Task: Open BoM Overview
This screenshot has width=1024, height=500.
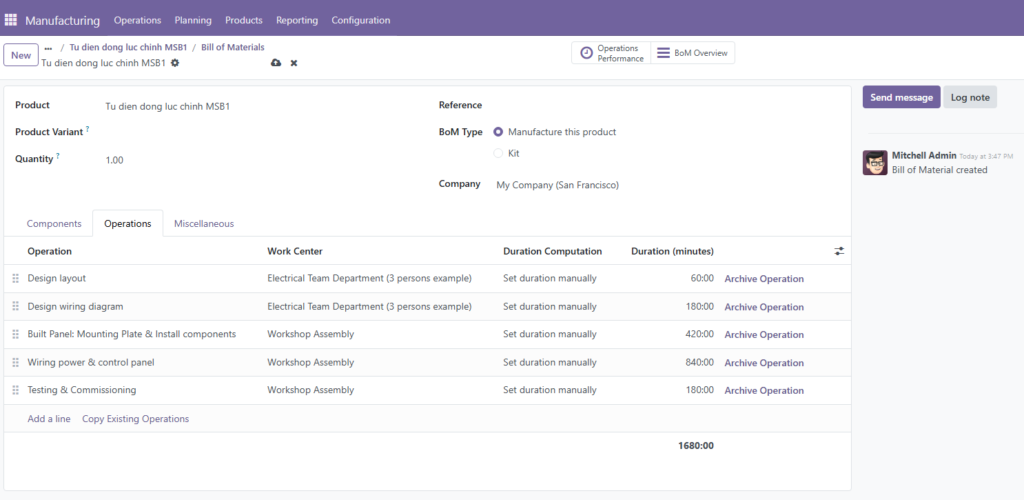Action: tap(693, 53)
